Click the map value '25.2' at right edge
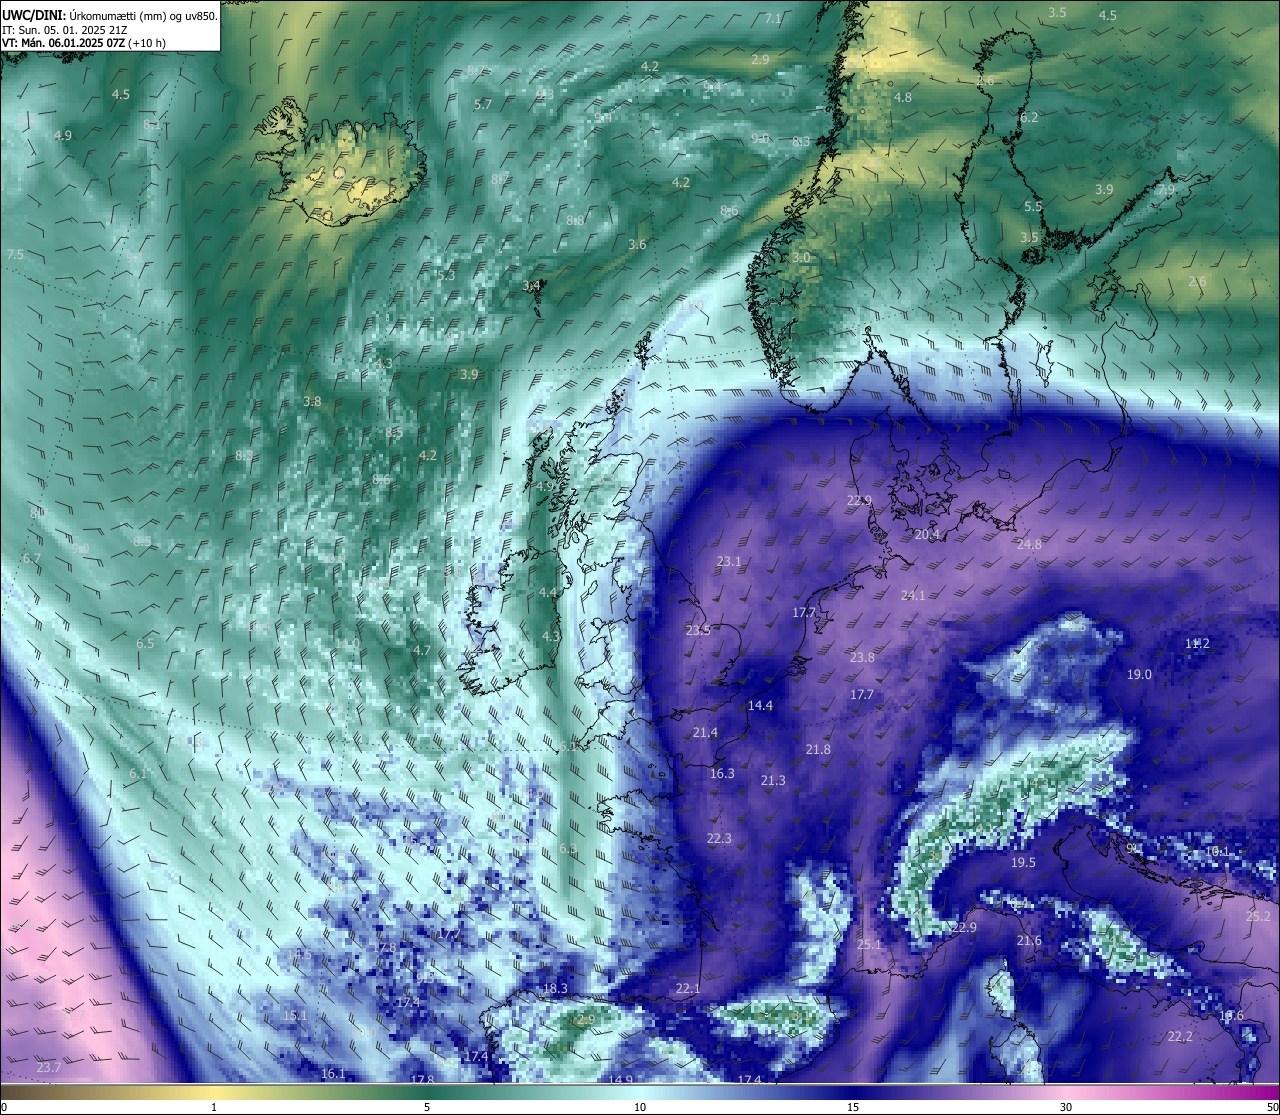This screenshot has width=1280, height=1115. click(x=1258, y=917)
